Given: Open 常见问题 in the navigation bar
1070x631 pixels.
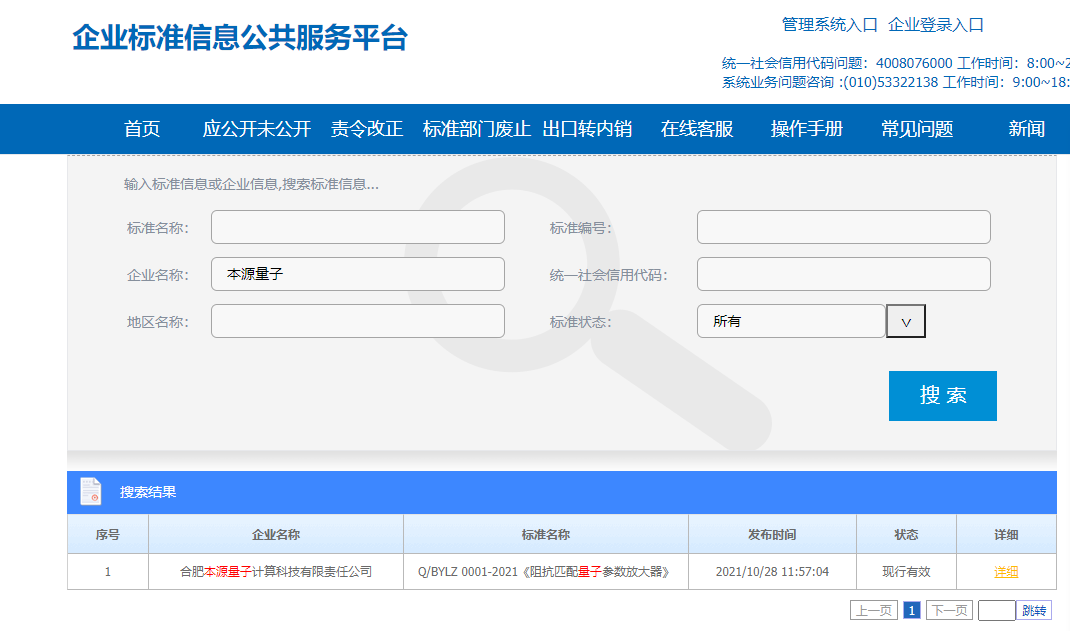Looking at the screenshot, I should (x=917, y=129).
